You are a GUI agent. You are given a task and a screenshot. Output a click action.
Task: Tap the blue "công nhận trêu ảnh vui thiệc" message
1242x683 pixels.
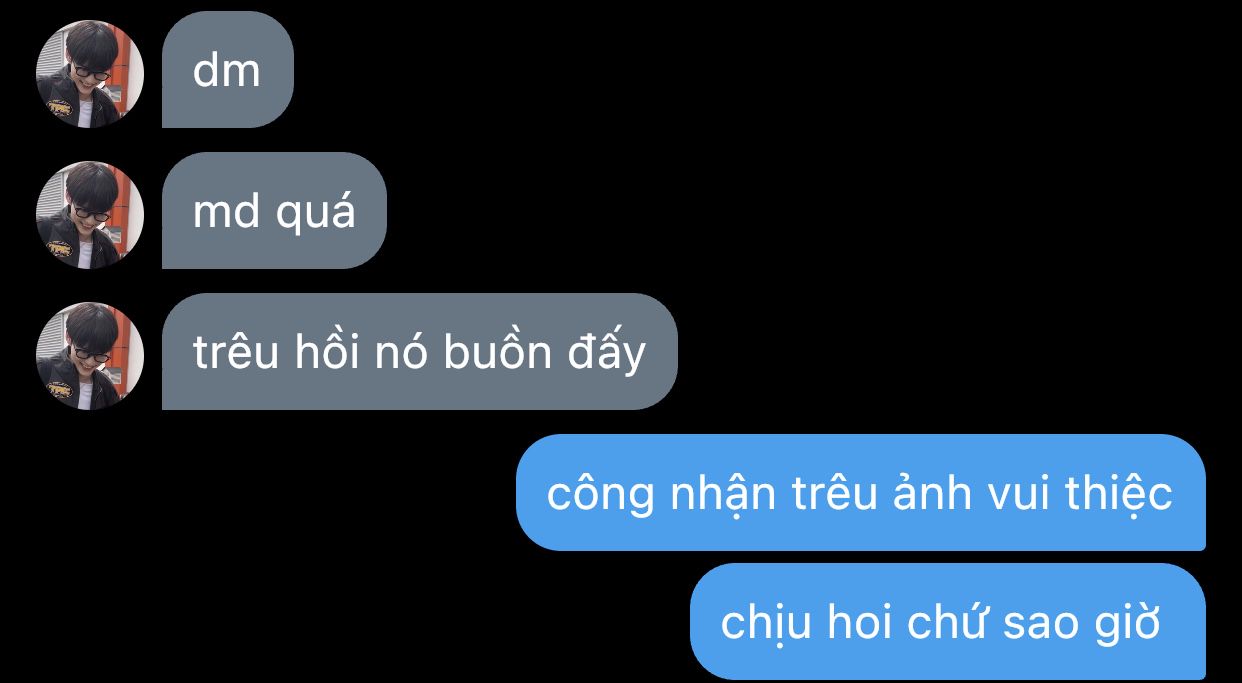861,493
